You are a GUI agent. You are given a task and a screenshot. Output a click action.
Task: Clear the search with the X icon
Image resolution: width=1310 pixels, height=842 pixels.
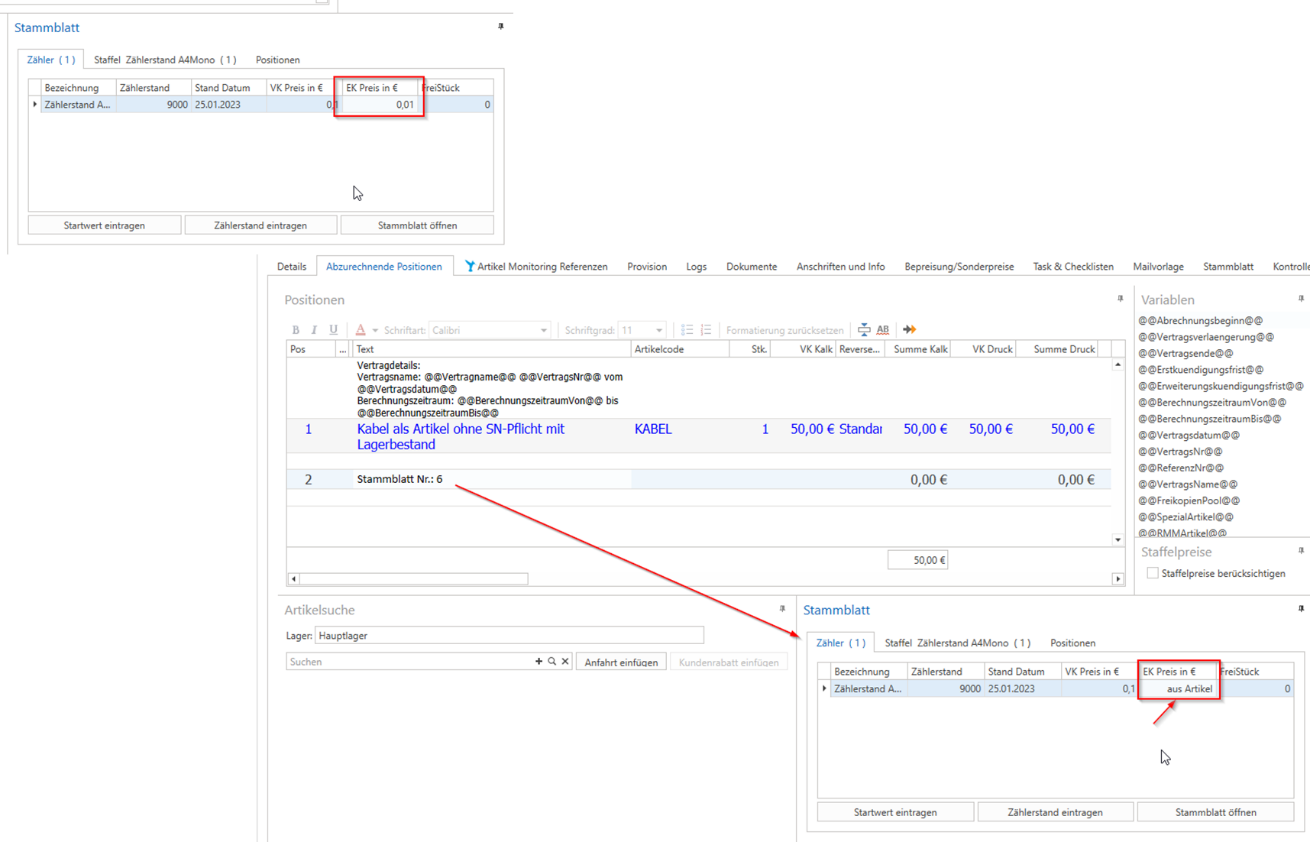coord(565,662)
